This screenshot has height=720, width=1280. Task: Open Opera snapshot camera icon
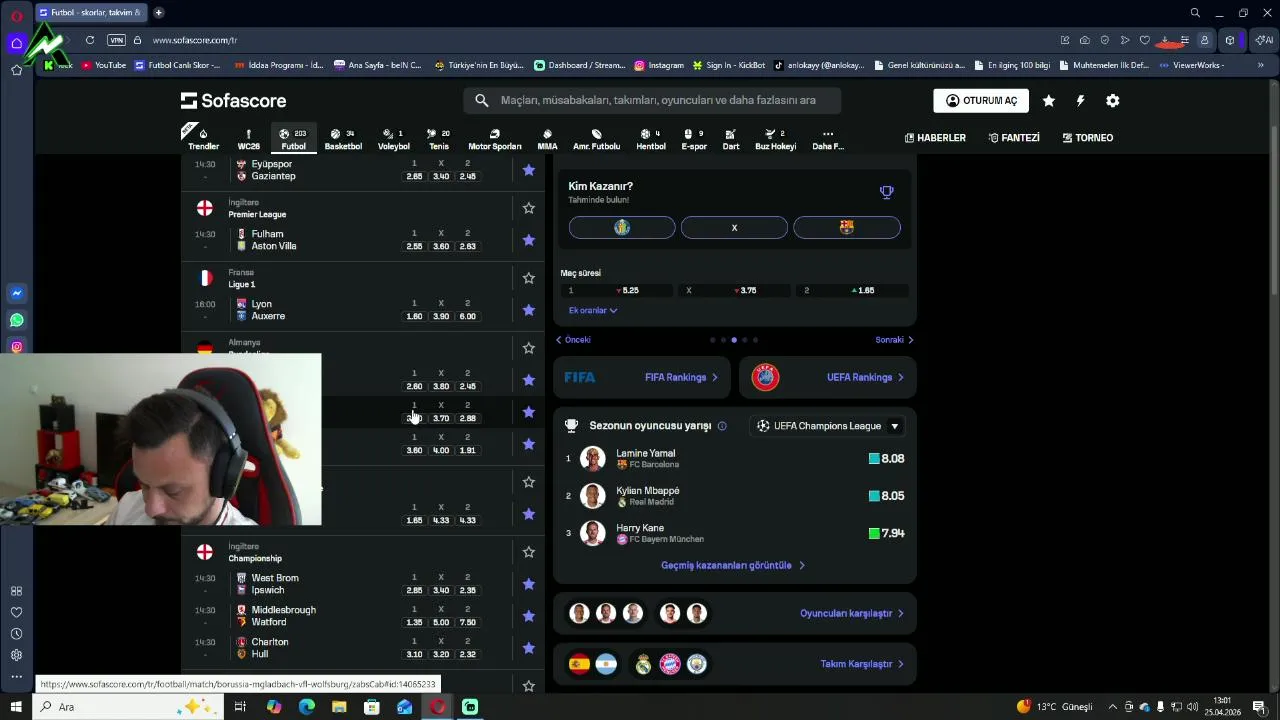tap(1085, 40)
